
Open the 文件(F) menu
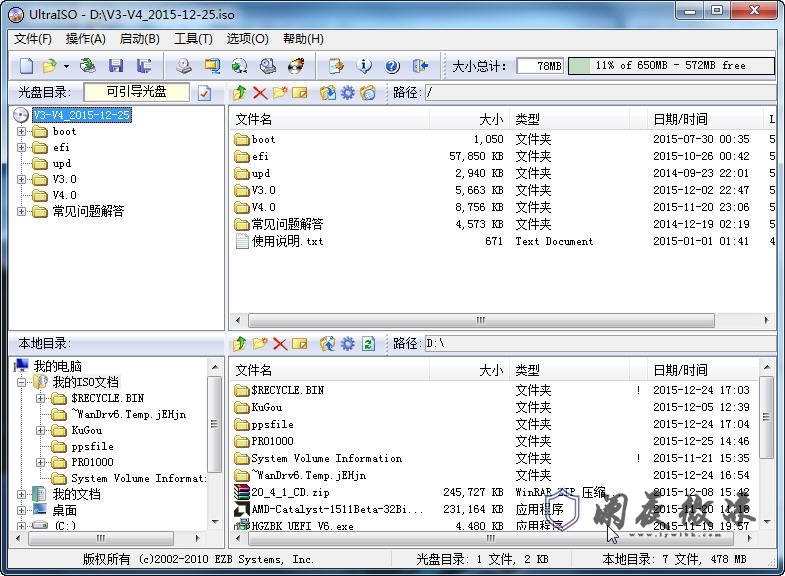[x=33, y=39]
